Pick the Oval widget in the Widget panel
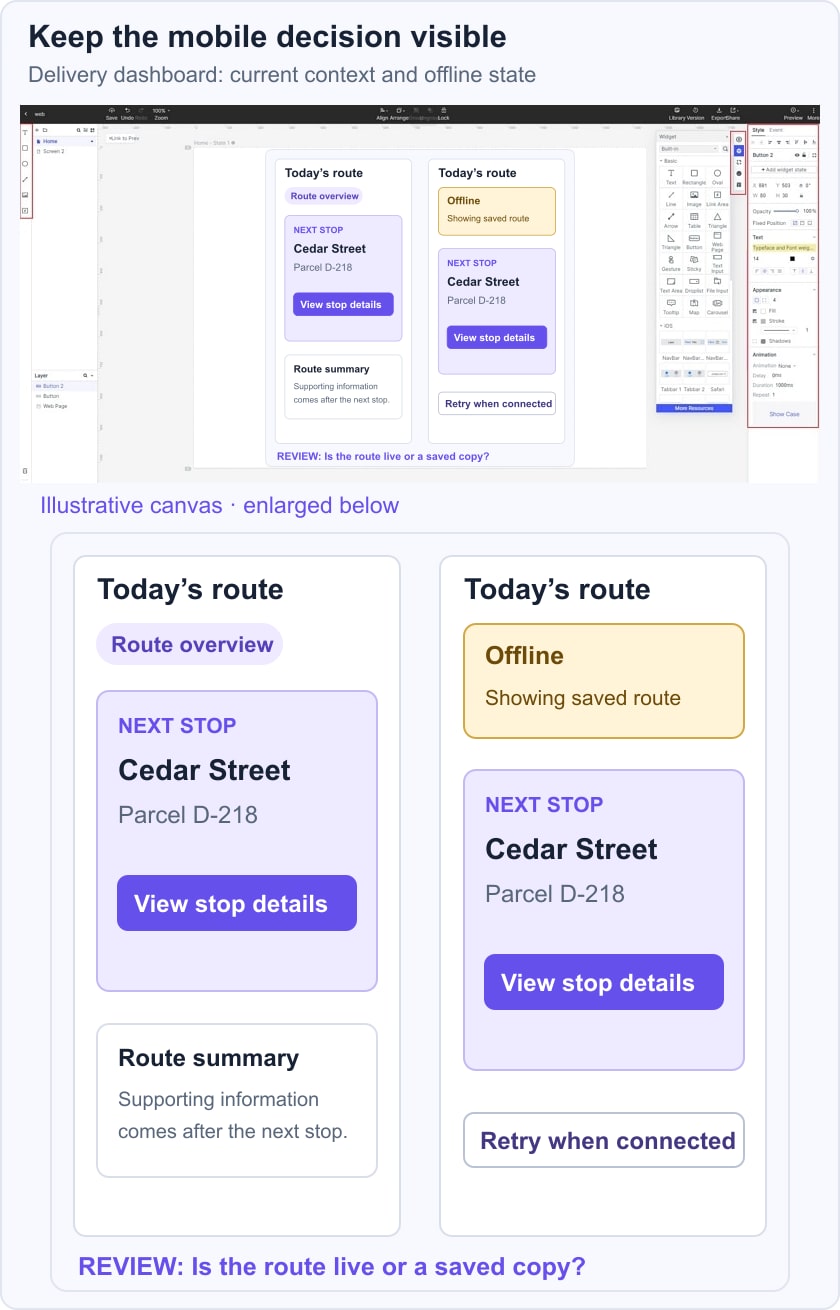 pos(717,177)
